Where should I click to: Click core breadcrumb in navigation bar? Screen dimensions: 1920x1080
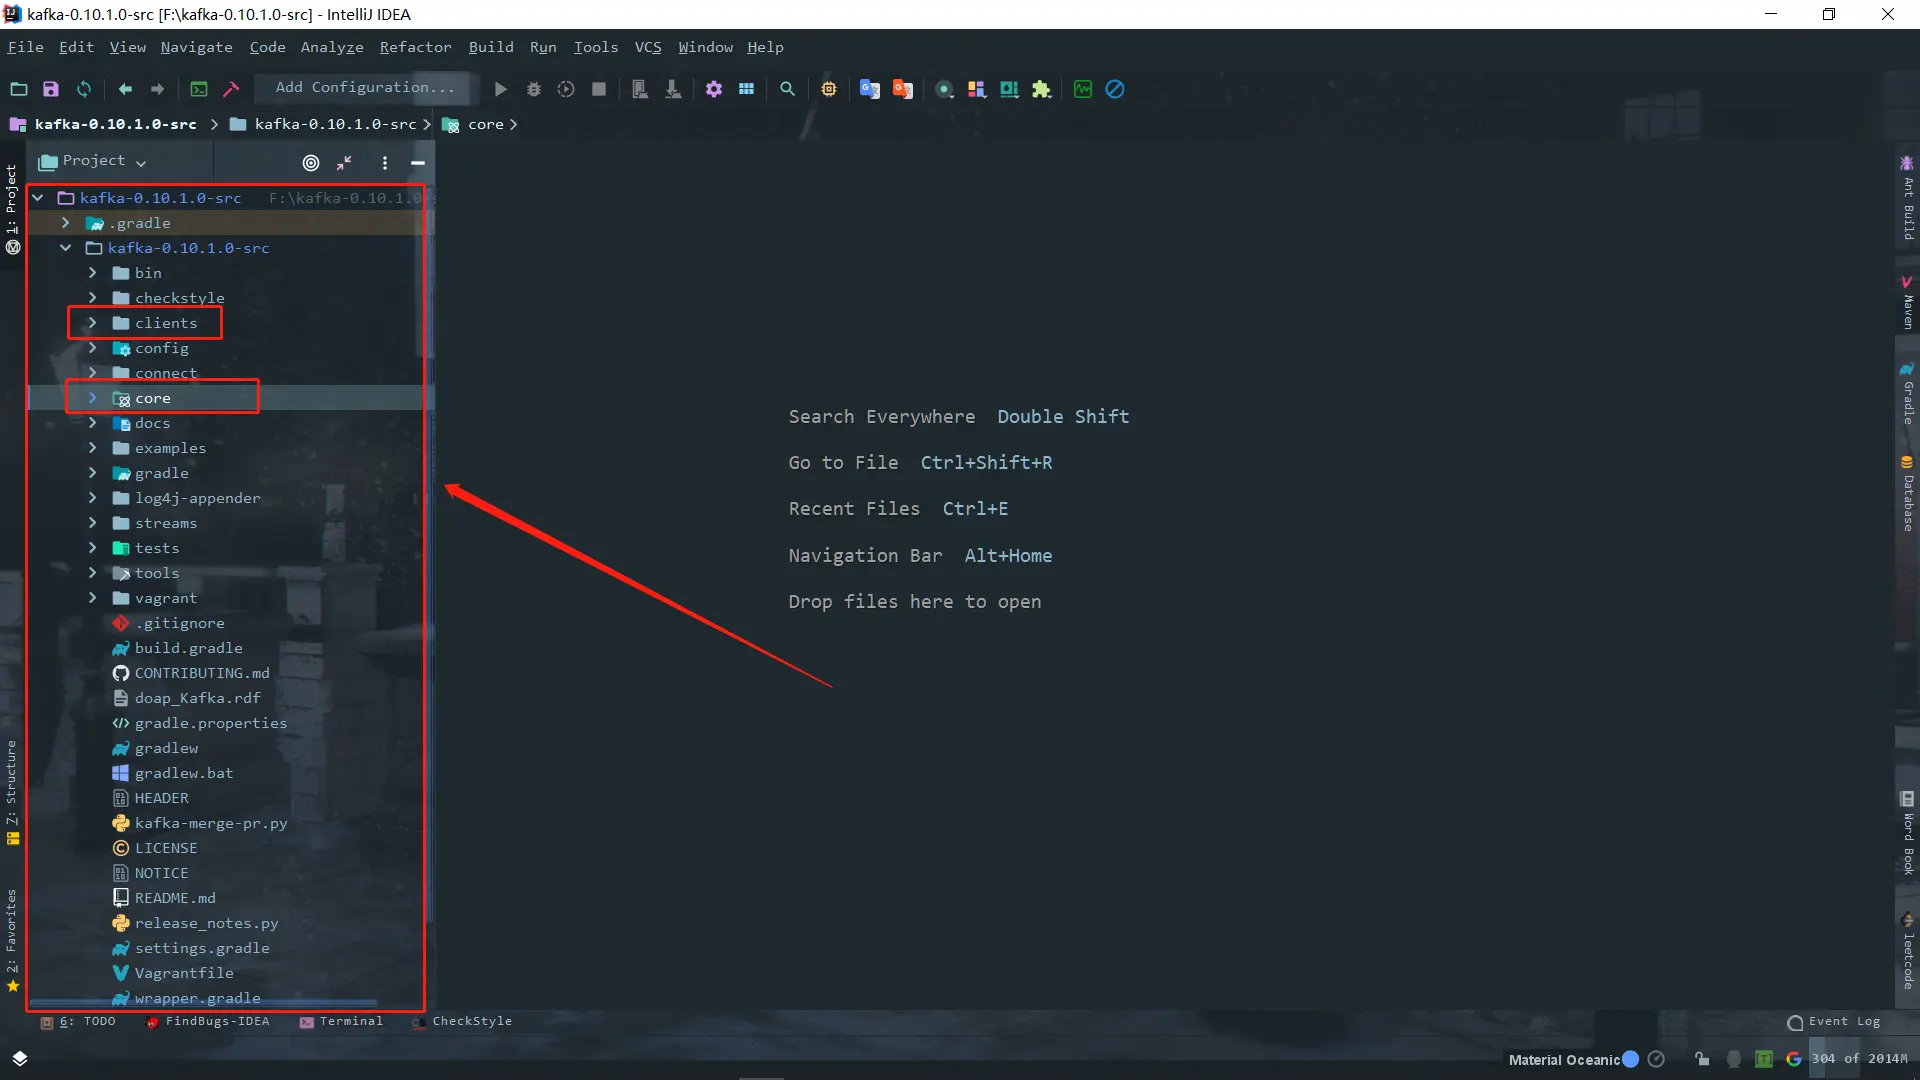pos(485,124)
